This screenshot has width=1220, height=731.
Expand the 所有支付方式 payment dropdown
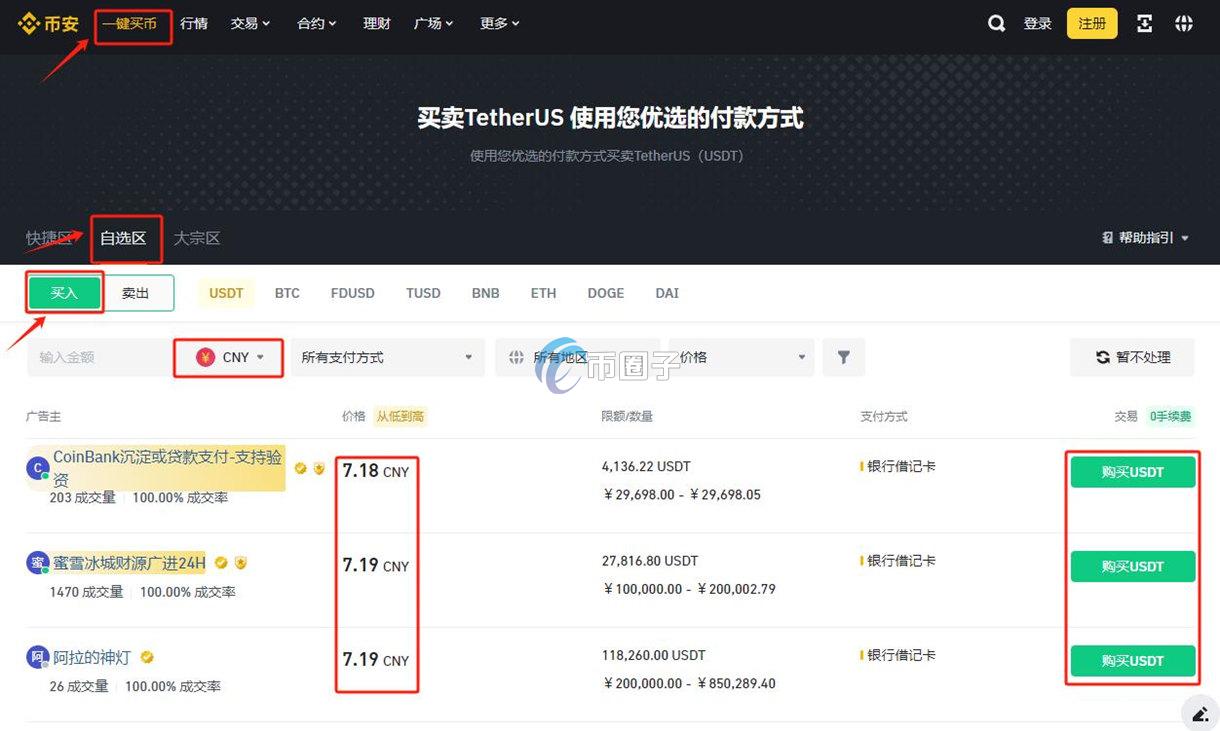(x=388, y=357)
